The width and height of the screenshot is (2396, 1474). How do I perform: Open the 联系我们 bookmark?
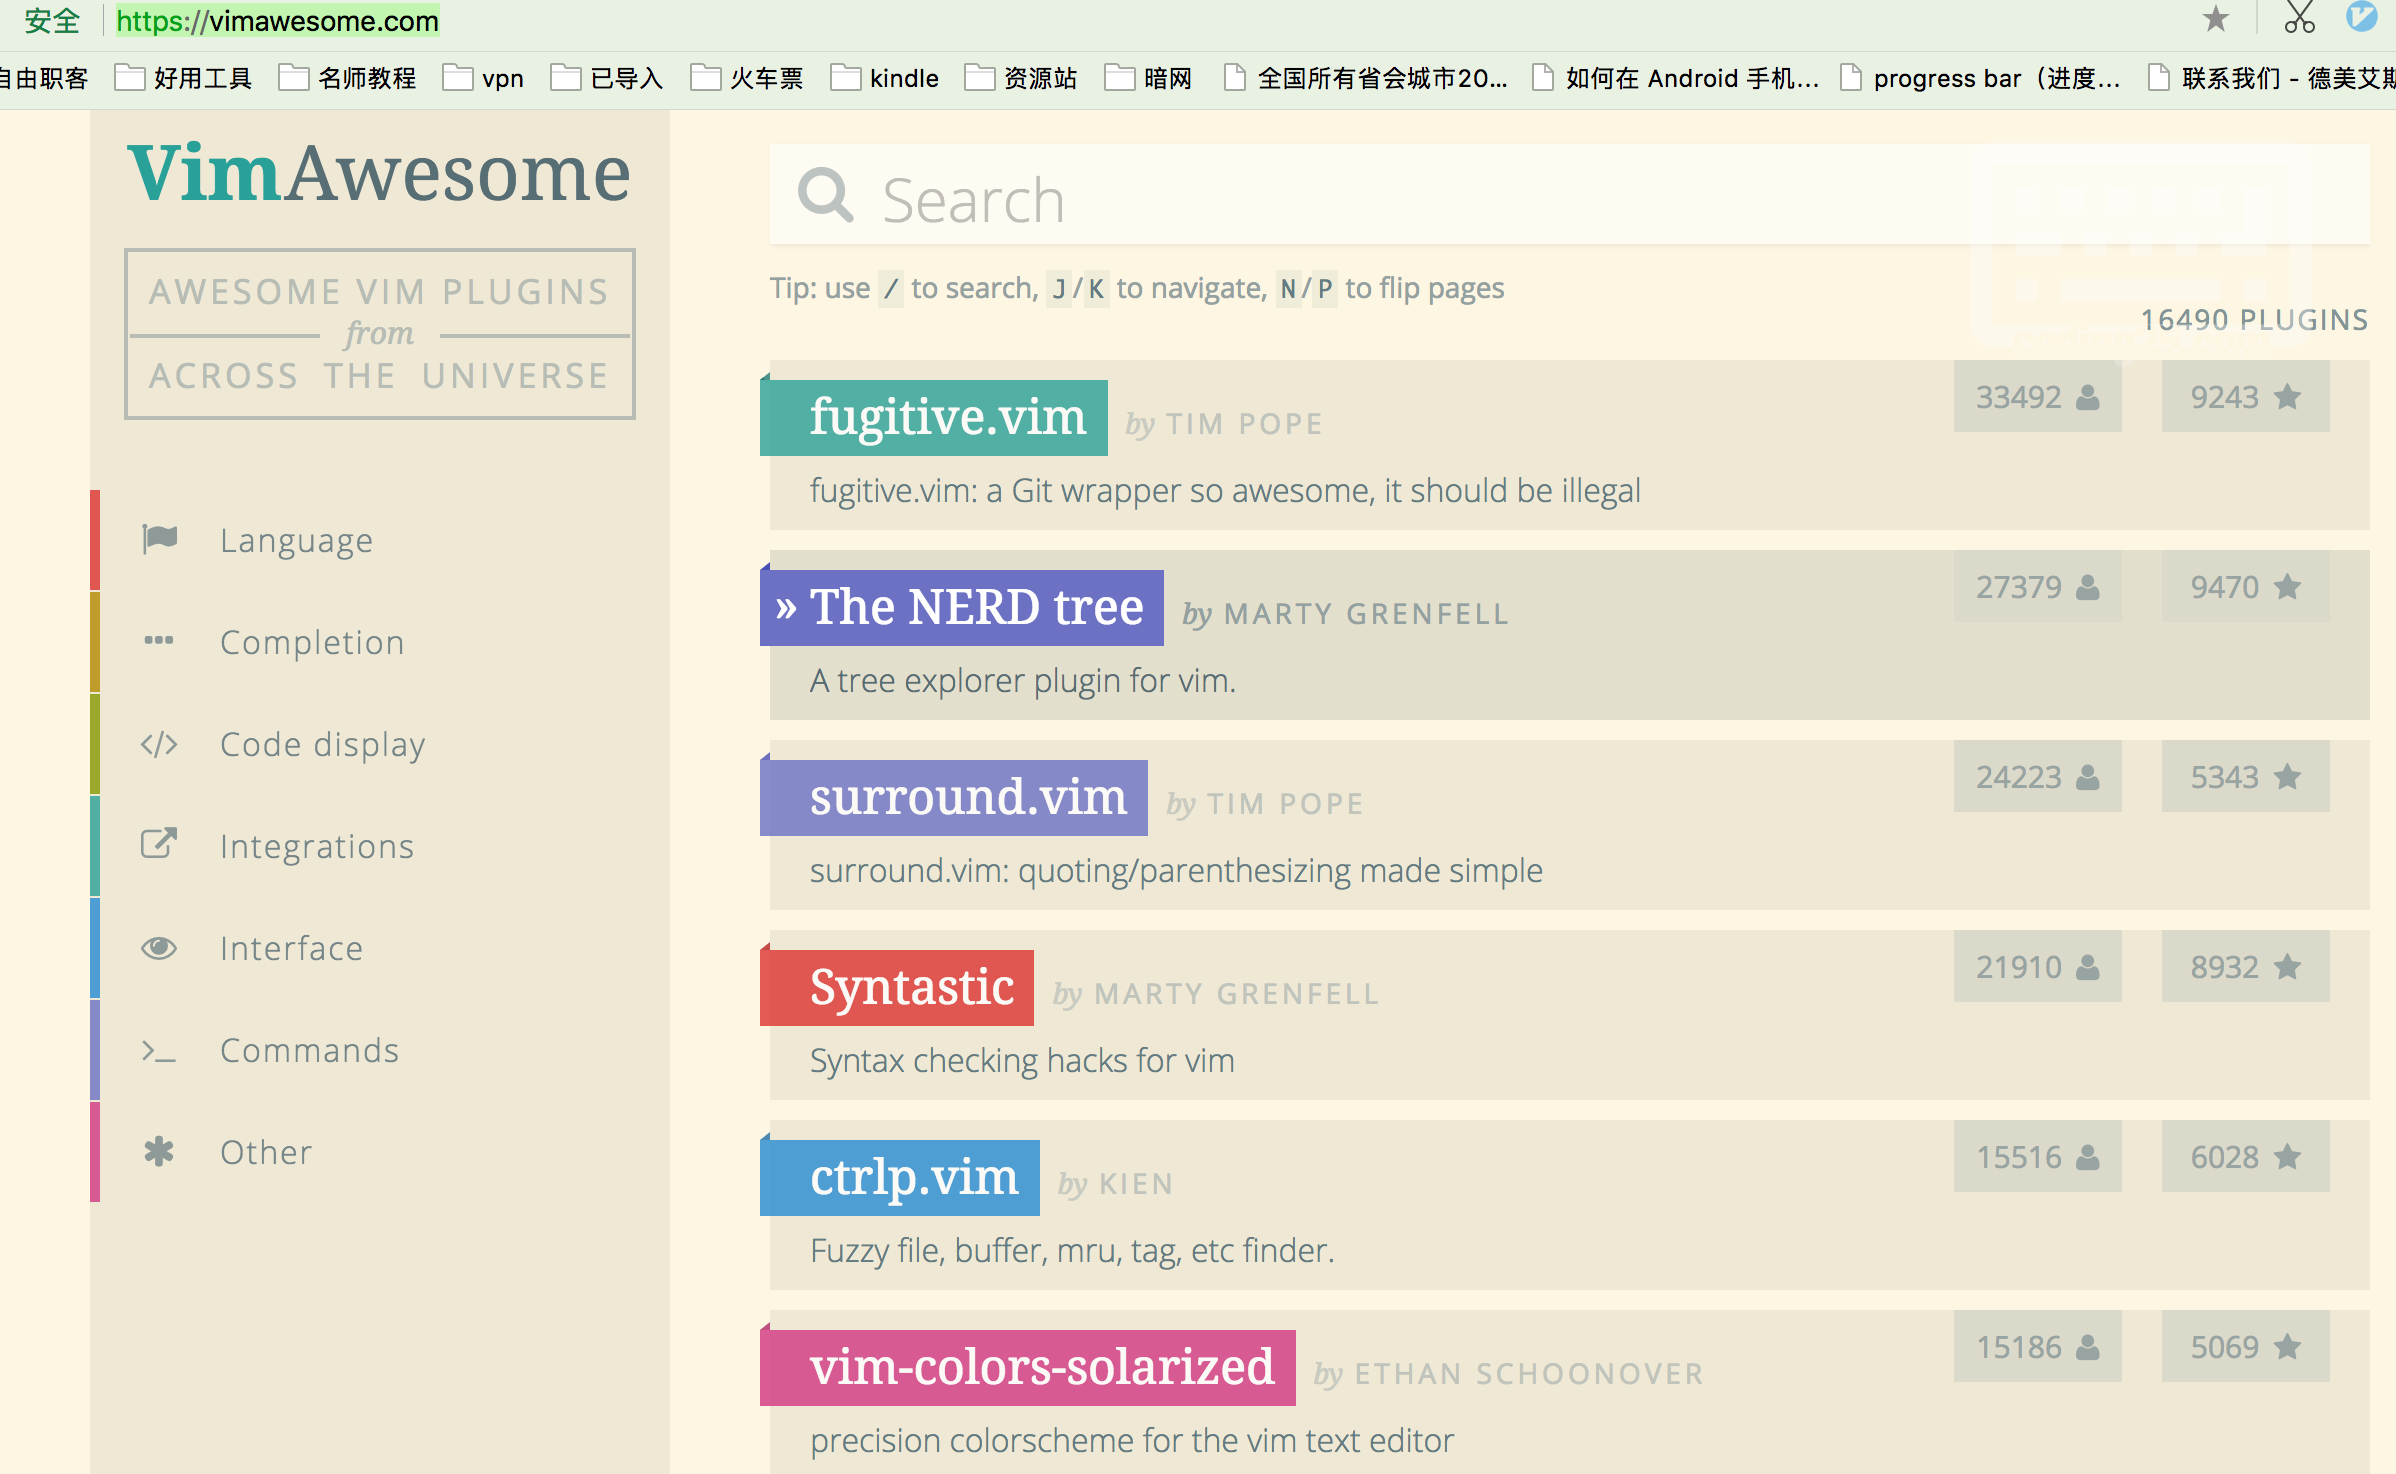[2272, 78]
